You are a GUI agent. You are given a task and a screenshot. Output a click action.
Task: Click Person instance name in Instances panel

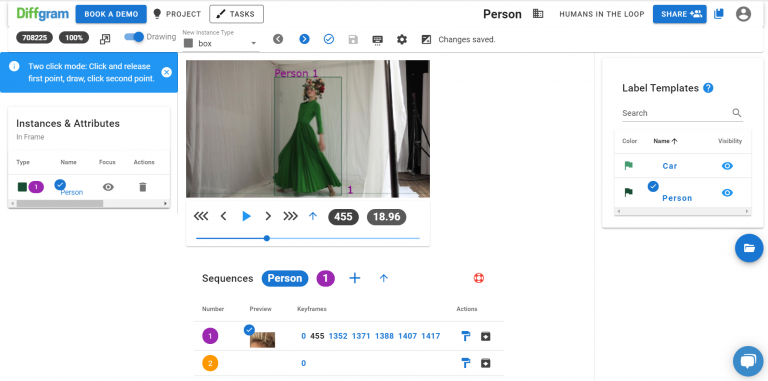point(72,192)
